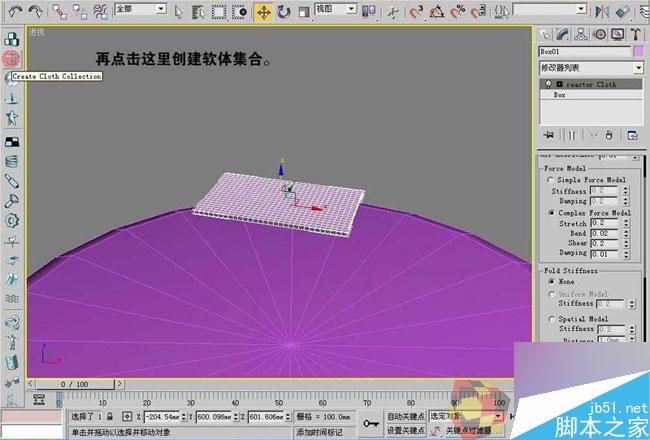Click the Stretch value spinner arrows
The image size is (650, 440).
626,223
